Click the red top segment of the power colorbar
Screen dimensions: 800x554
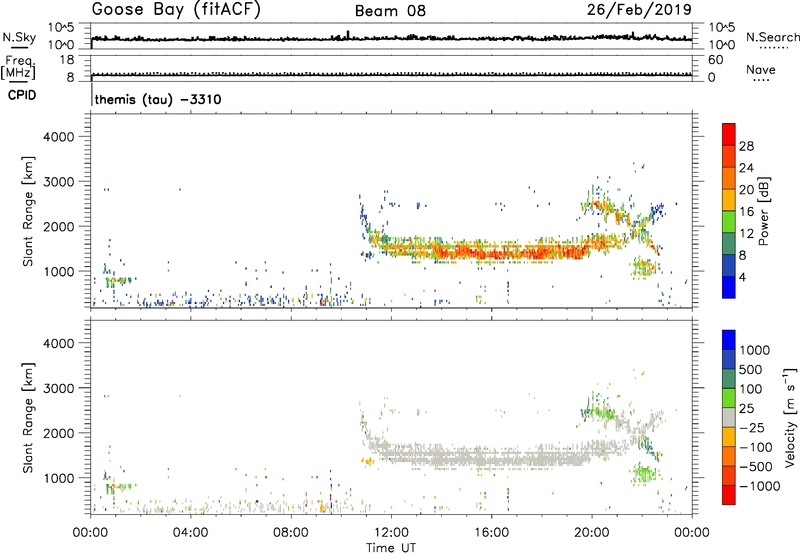(x=729, y=134)
